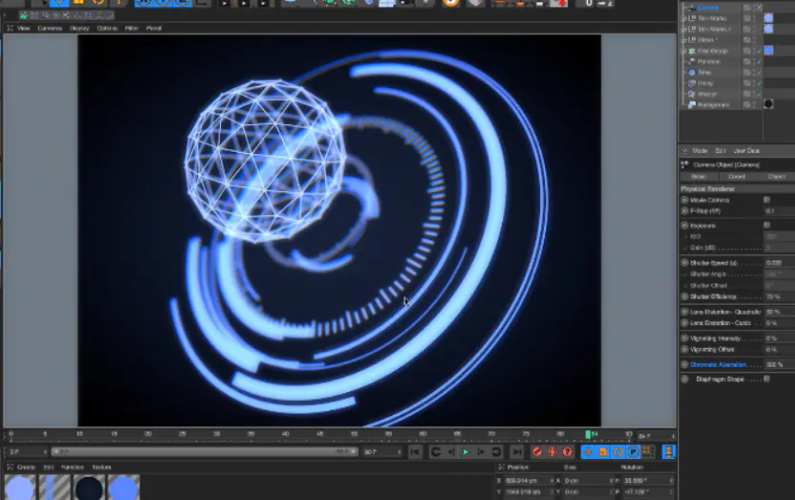
Task: Open attribute manager Mode menu
Action: coord(700,151)
